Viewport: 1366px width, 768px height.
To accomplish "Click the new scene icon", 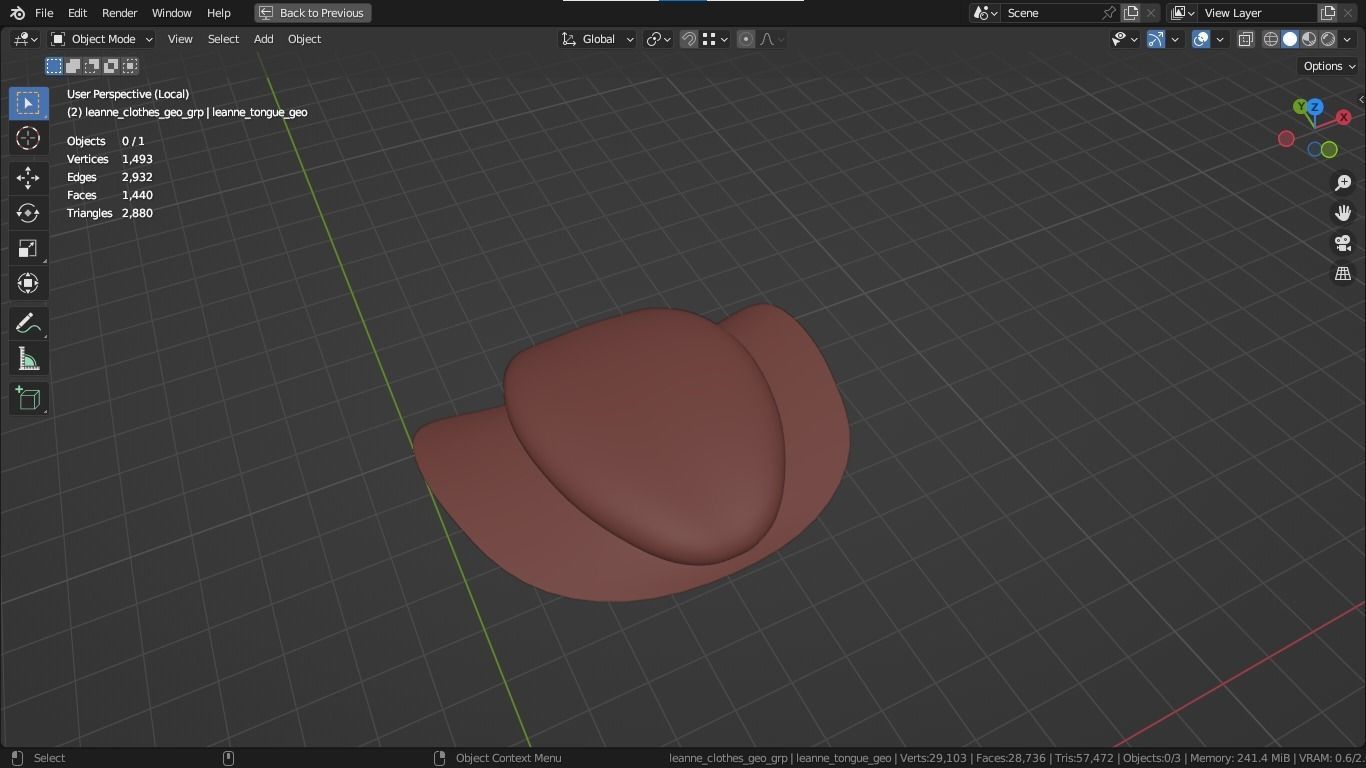I will 1131,13.
